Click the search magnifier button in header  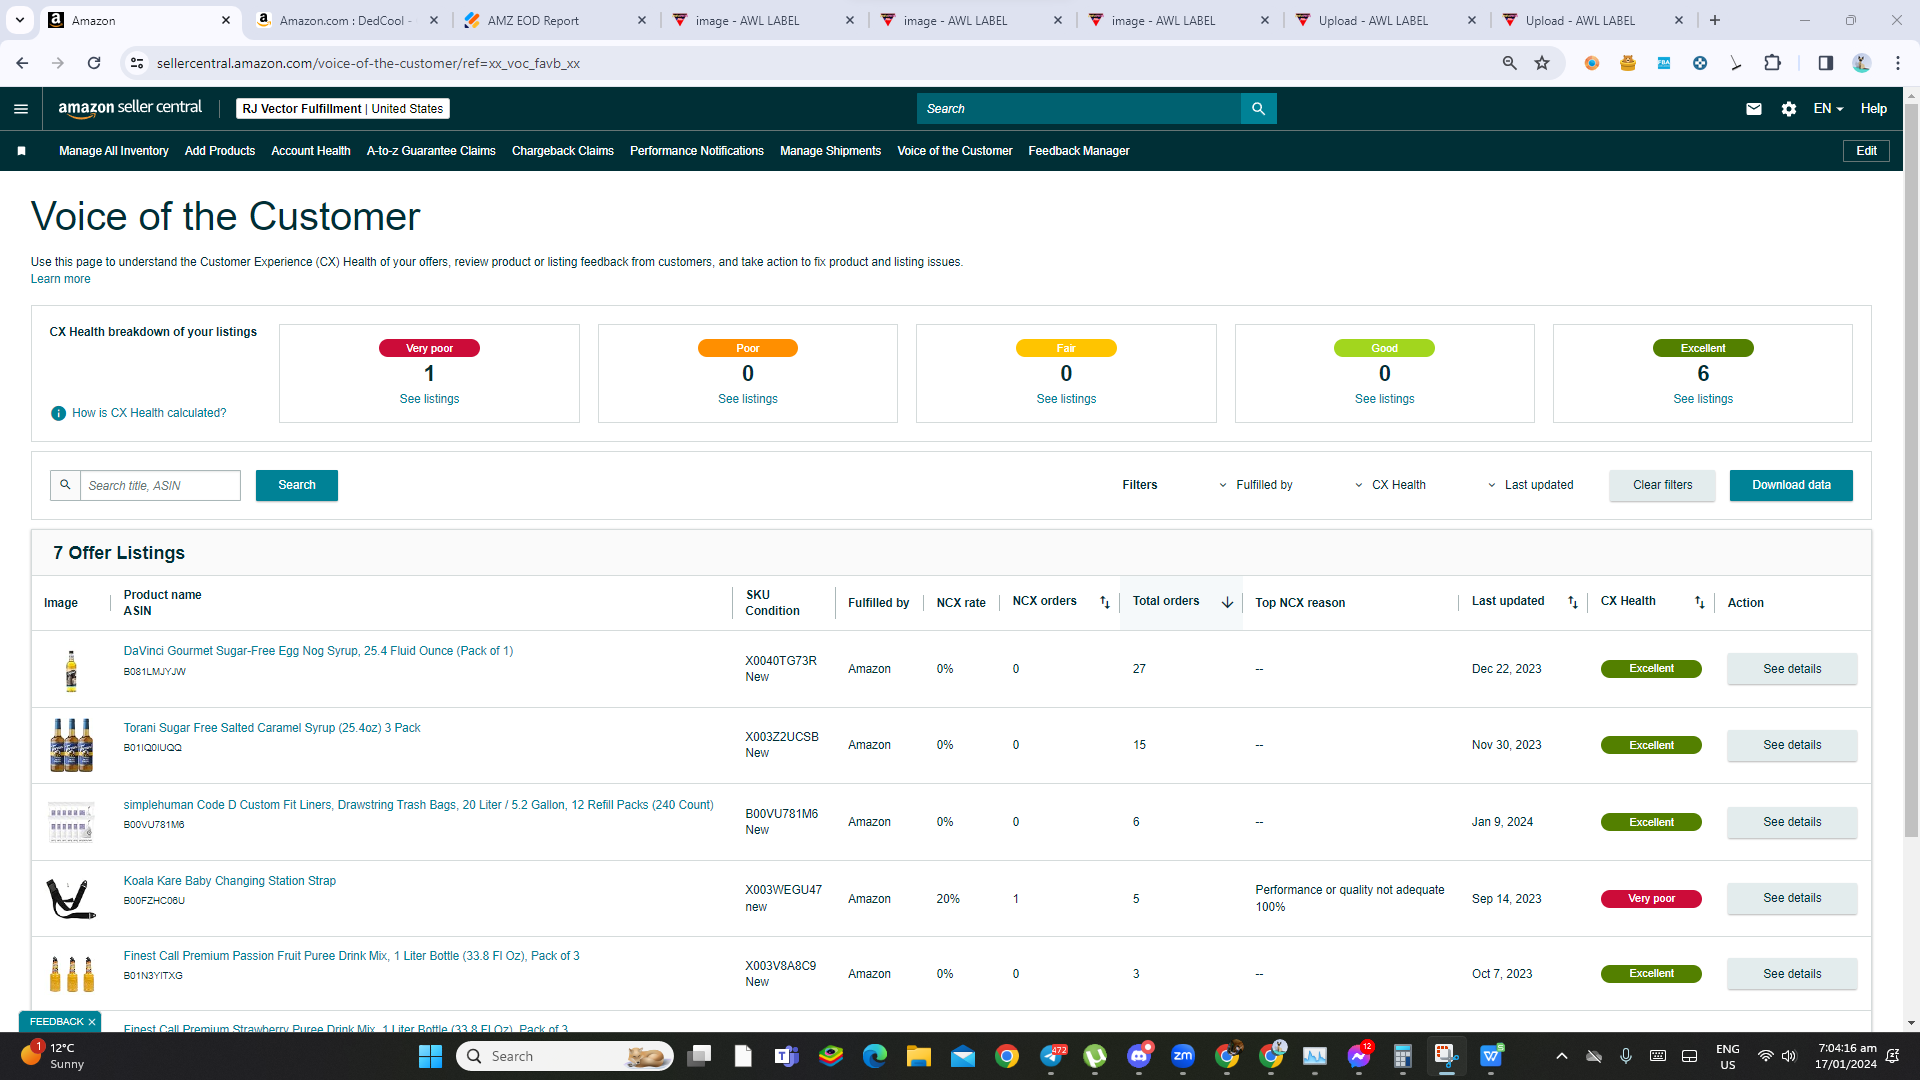tap(1258, 109)
